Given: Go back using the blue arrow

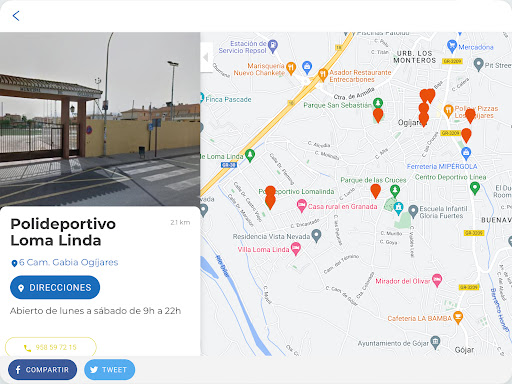Looking at the screenshot, I should click(x=16, y=16).
